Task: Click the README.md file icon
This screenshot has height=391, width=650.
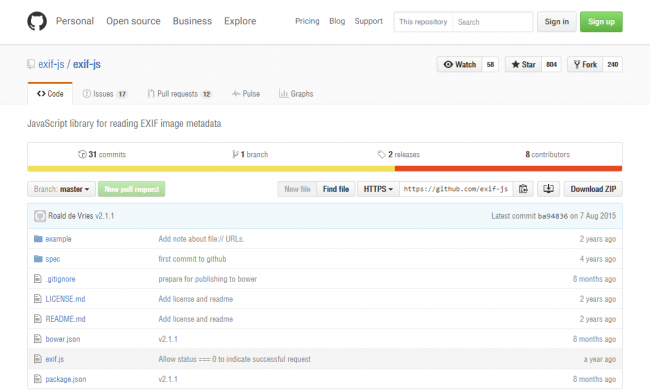Action: coord(38,319)
